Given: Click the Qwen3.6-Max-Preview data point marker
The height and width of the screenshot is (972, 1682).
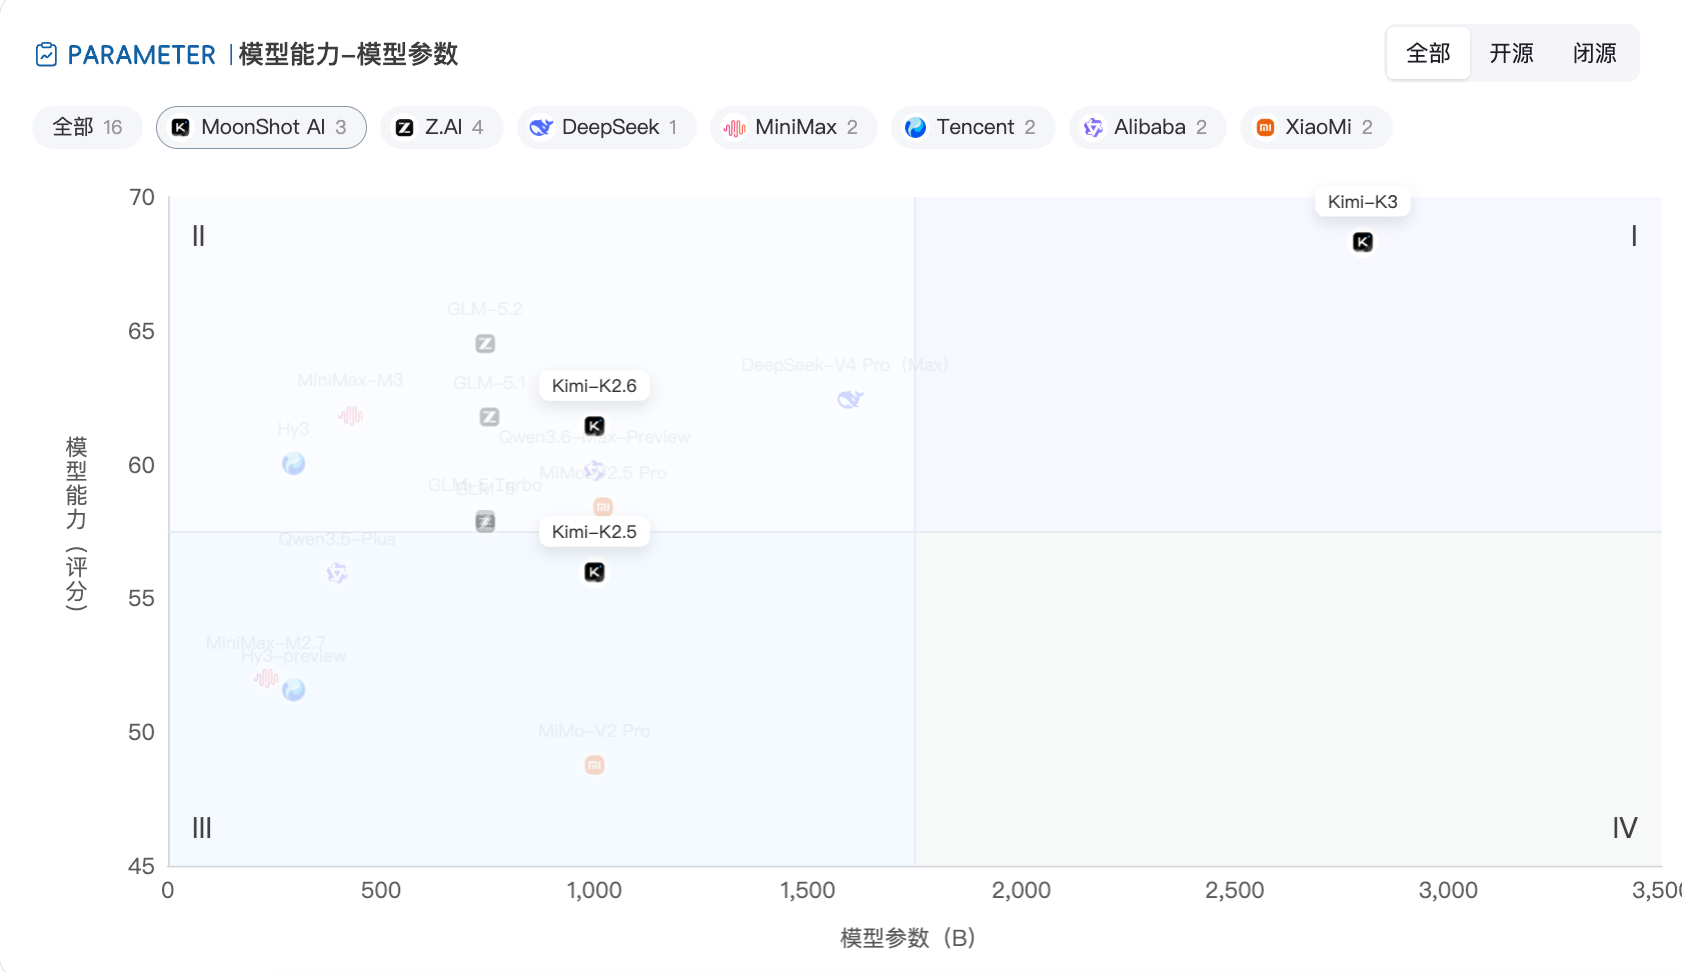Looking at the screenshot, I should 595,469.
